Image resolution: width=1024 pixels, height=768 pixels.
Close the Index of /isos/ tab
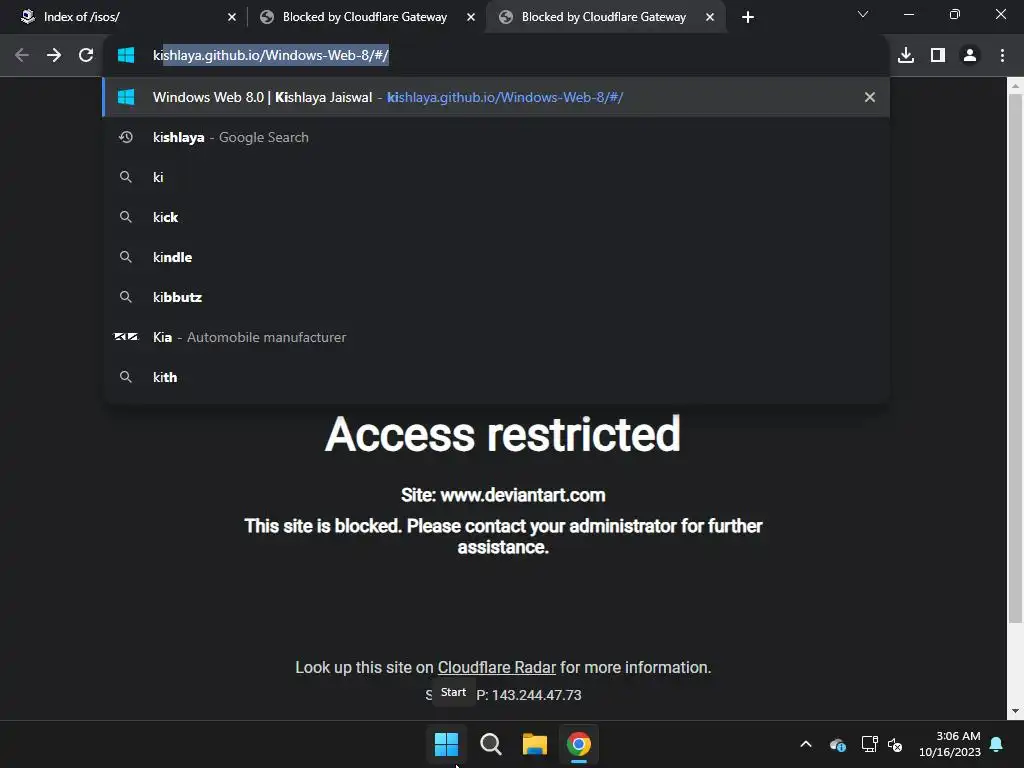pos(232,17)
